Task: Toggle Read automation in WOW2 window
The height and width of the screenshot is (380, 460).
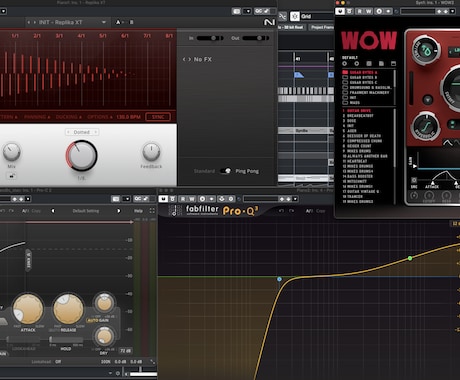Action: (359, 11)
